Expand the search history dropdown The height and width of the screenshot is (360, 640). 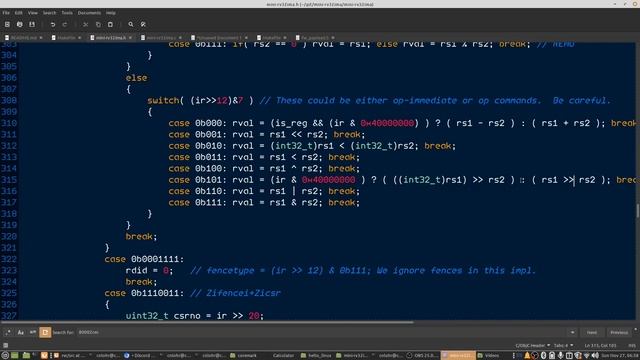(572, 333)
